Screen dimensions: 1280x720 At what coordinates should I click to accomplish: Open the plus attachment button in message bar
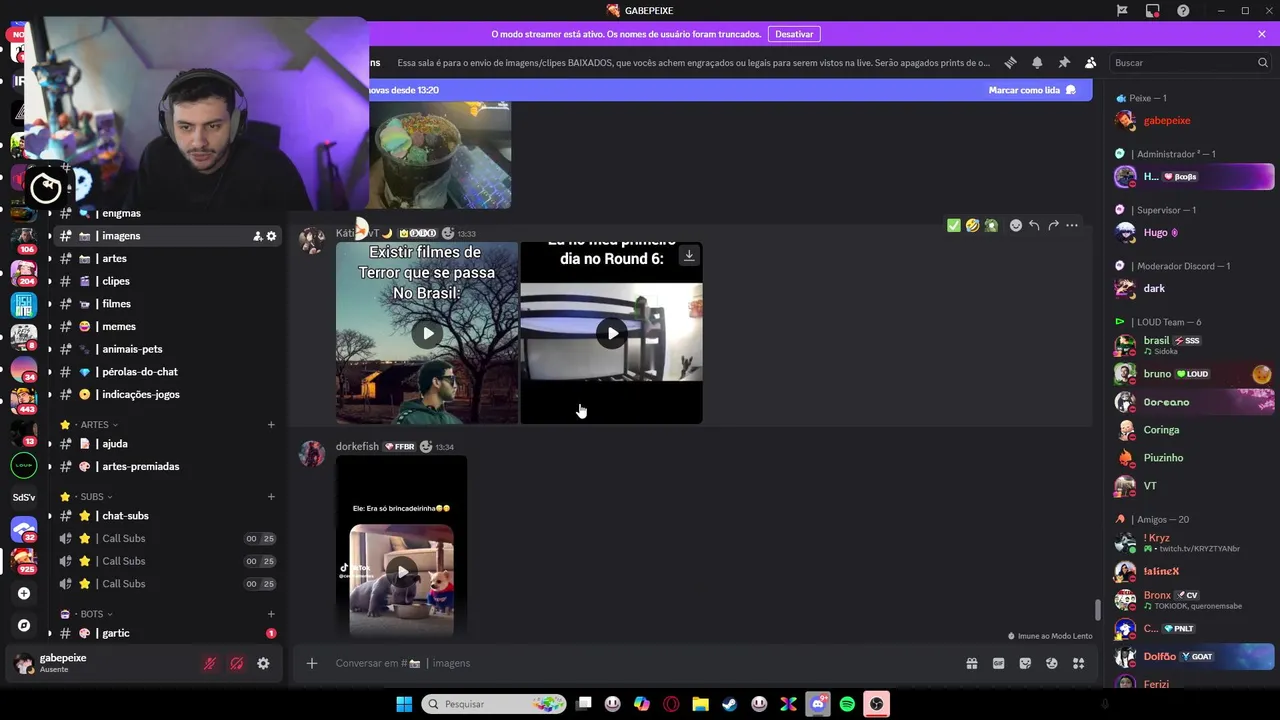312,663
